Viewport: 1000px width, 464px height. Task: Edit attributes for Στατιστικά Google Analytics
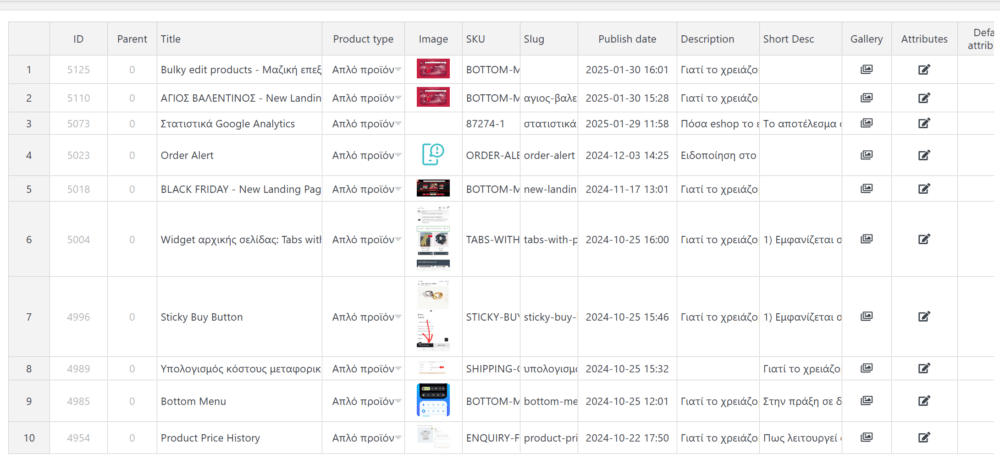[924, 123]
